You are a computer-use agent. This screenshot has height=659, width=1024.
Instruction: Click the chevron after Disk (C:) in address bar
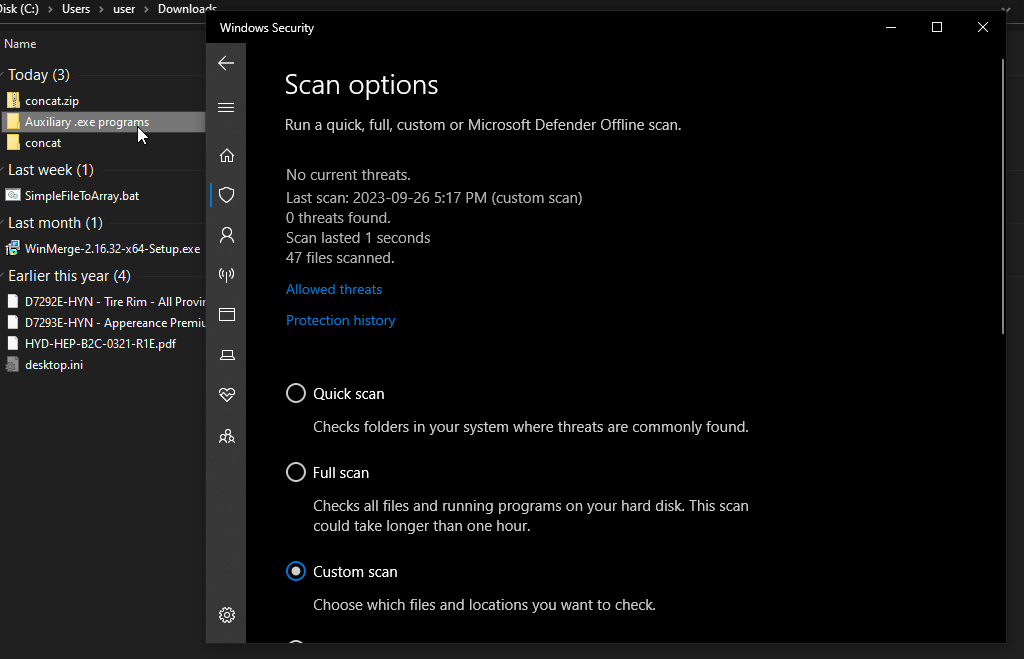(x=50, y=9)
